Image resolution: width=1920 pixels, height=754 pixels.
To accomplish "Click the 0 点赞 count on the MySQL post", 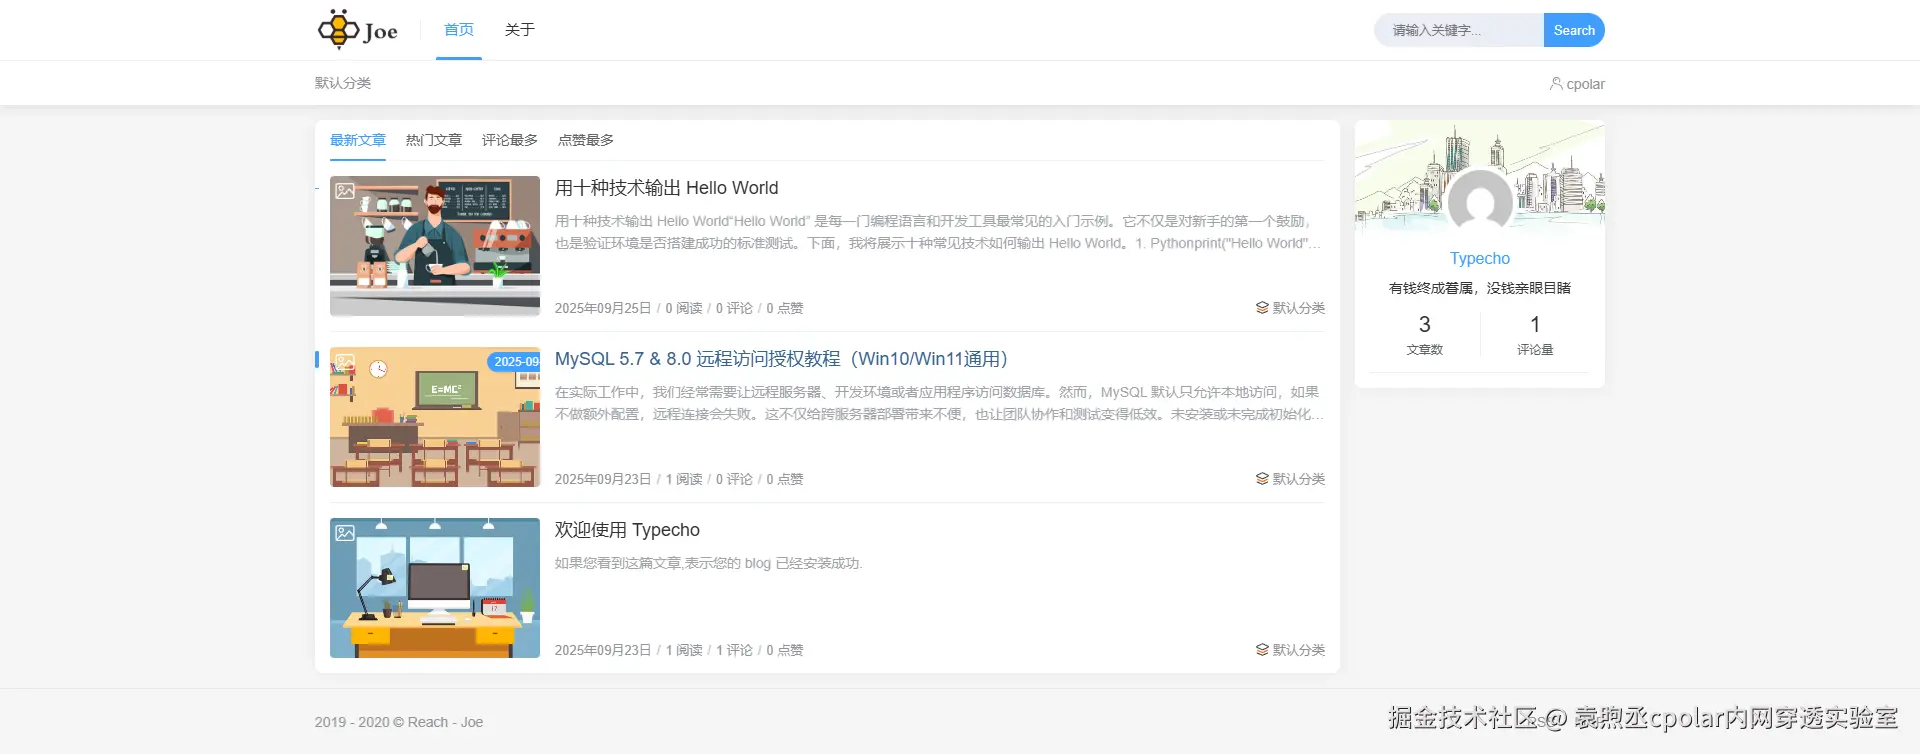I will pos(785,479).
